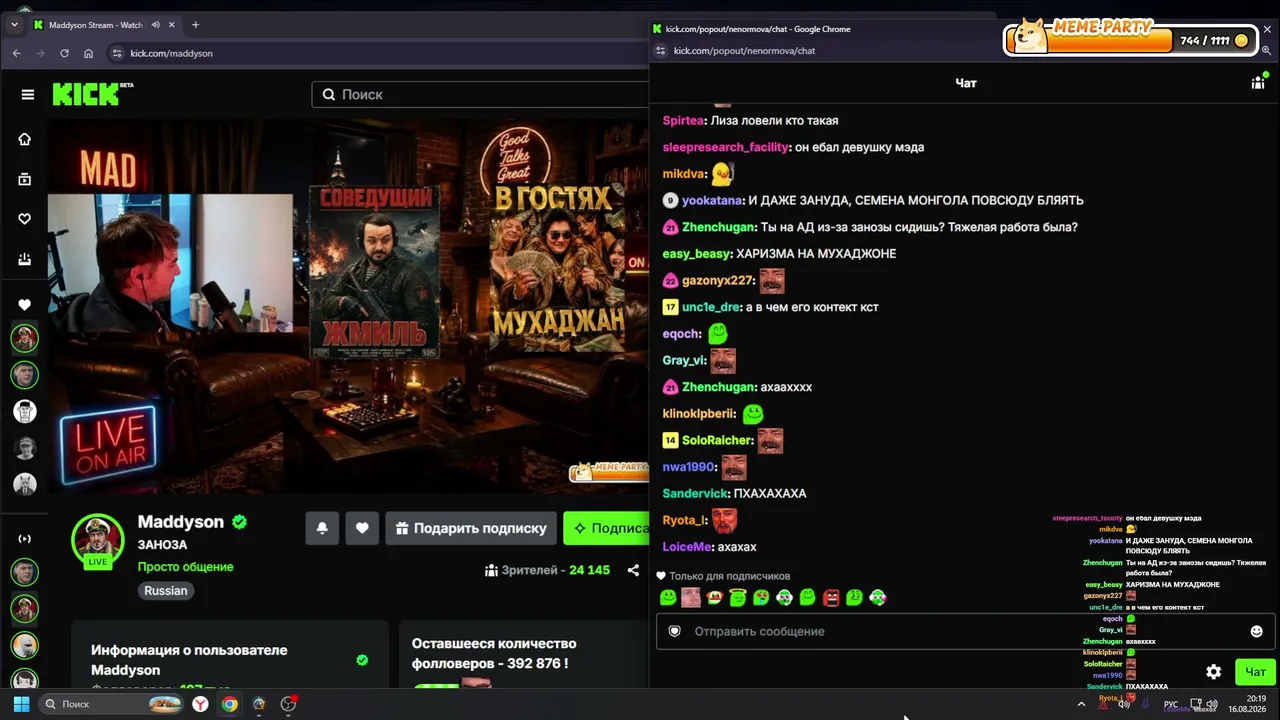This screenshot has width=1280, height=720.
Task: Click the Оставшееся количество фолловеров panel heading
Action: 494,653
